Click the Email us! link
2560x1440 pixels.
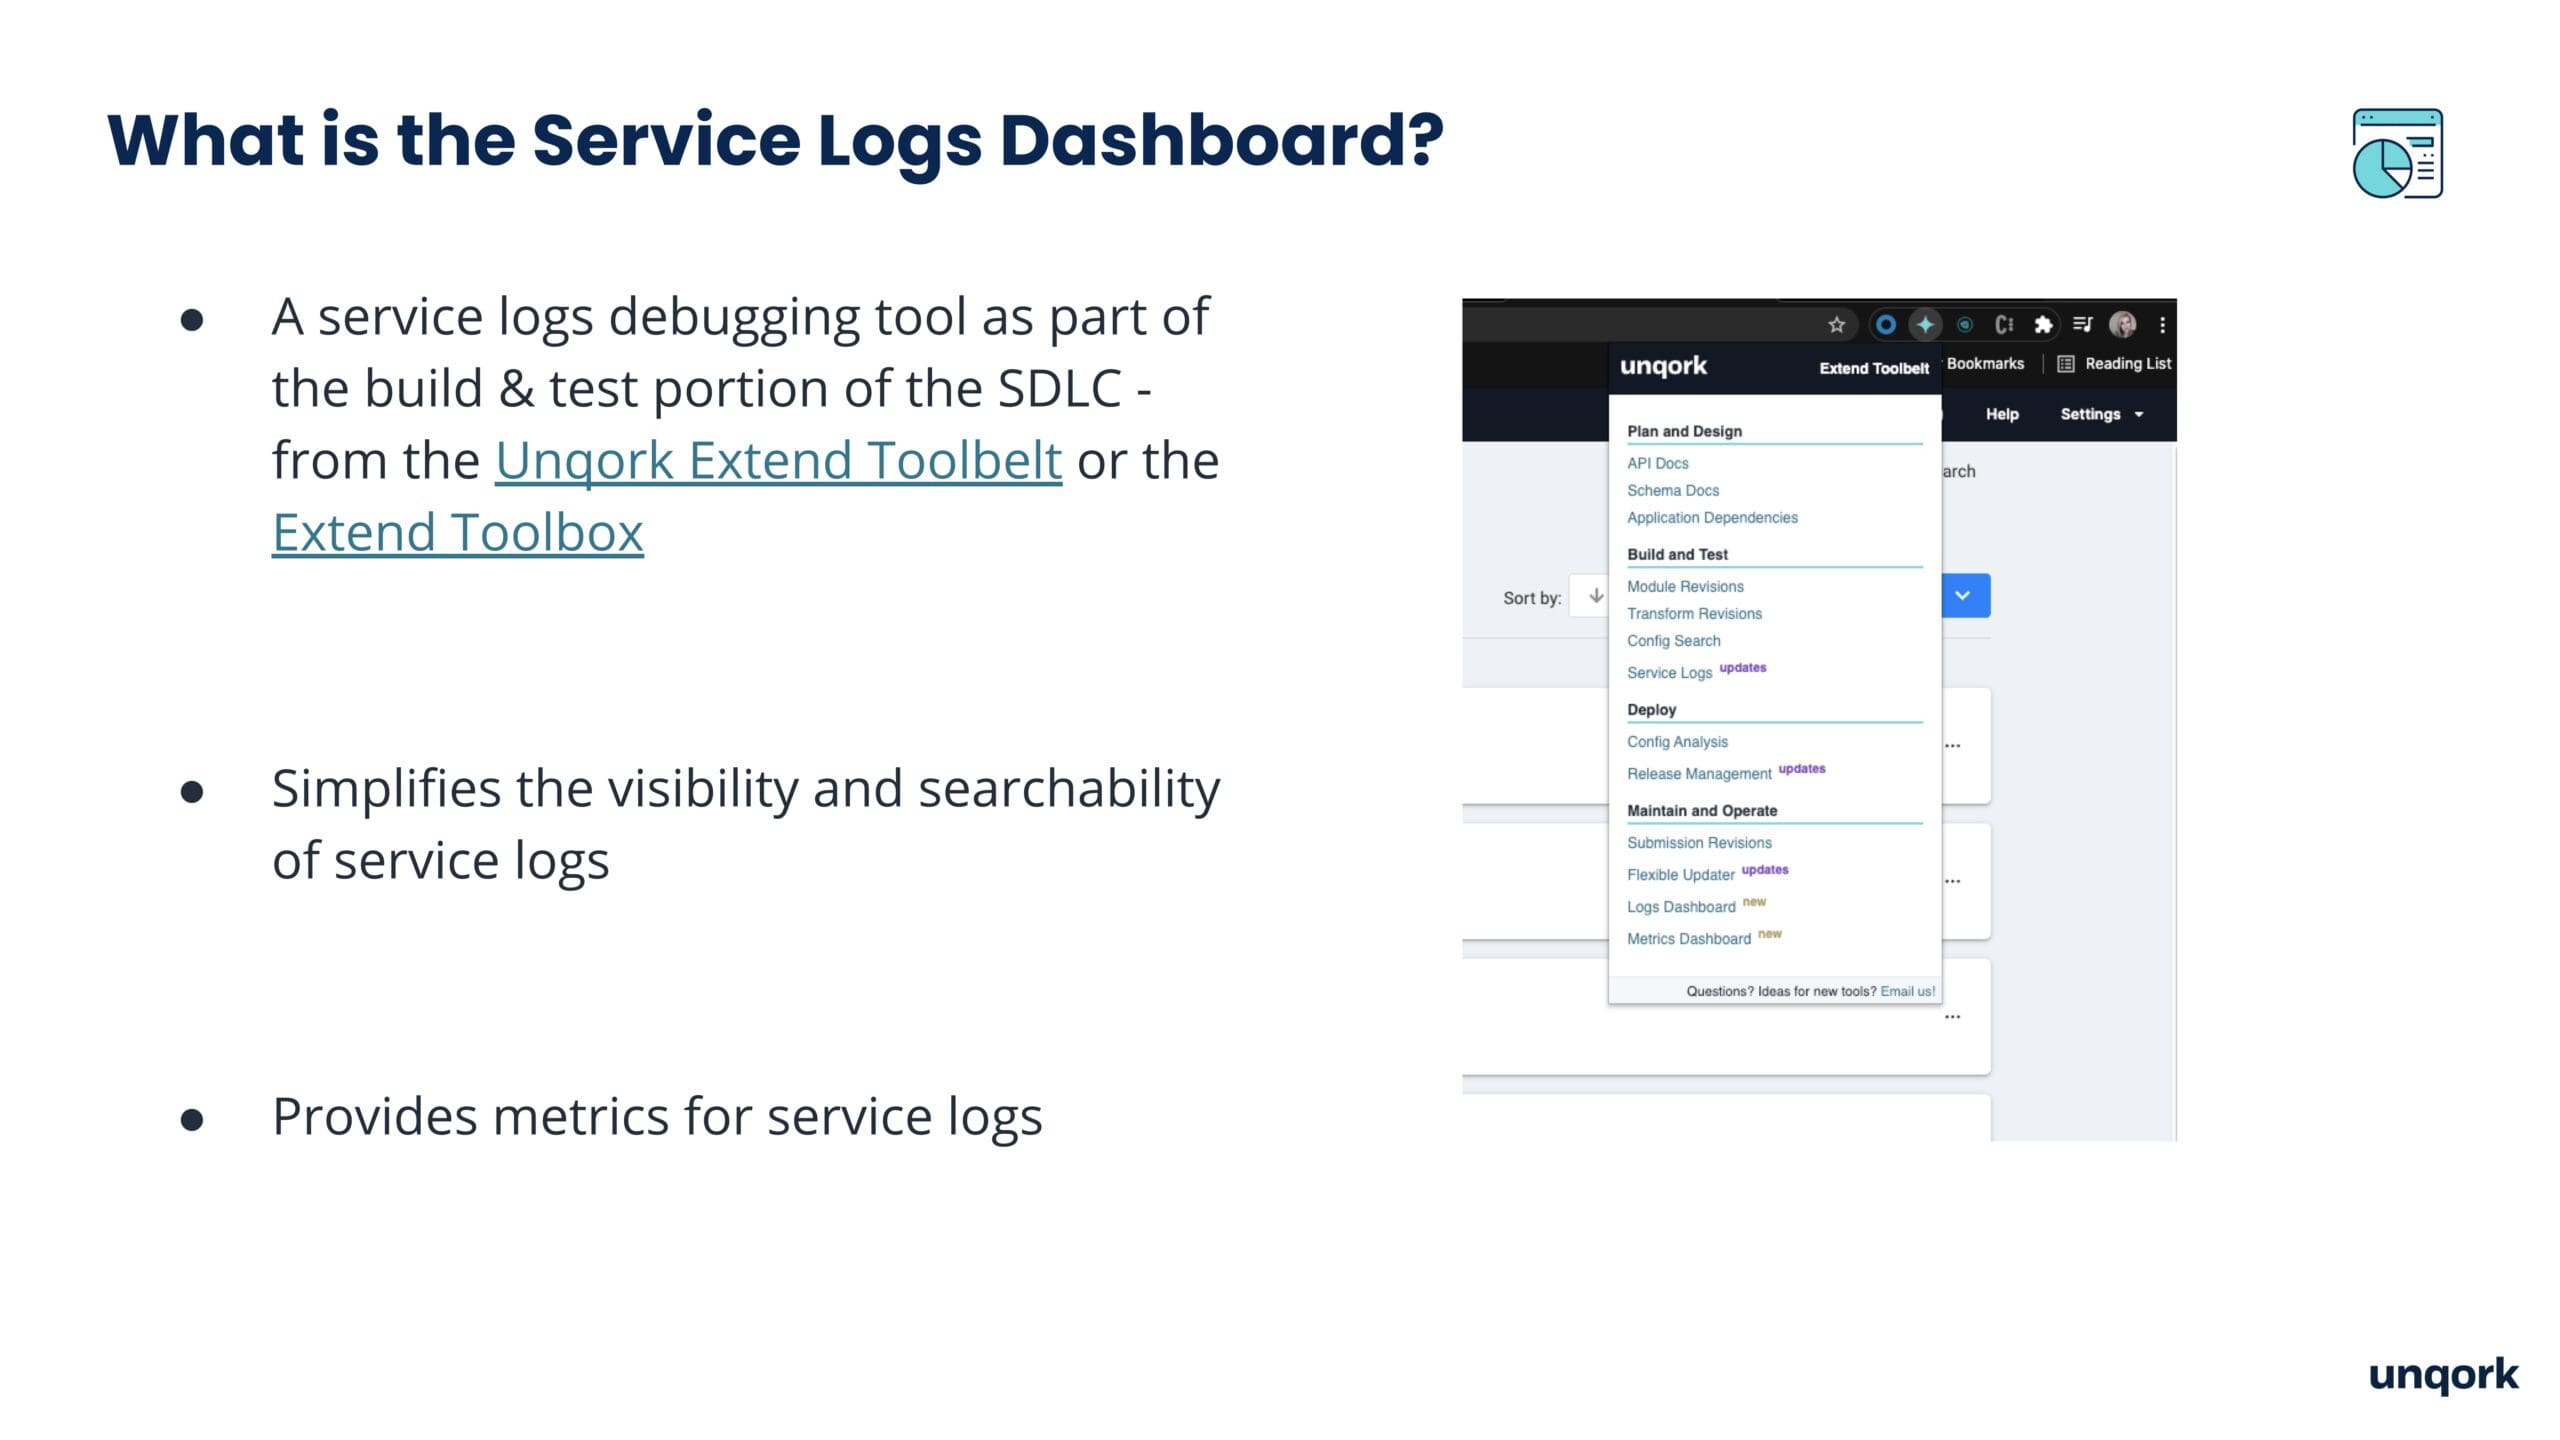[x=1907, y=991]
